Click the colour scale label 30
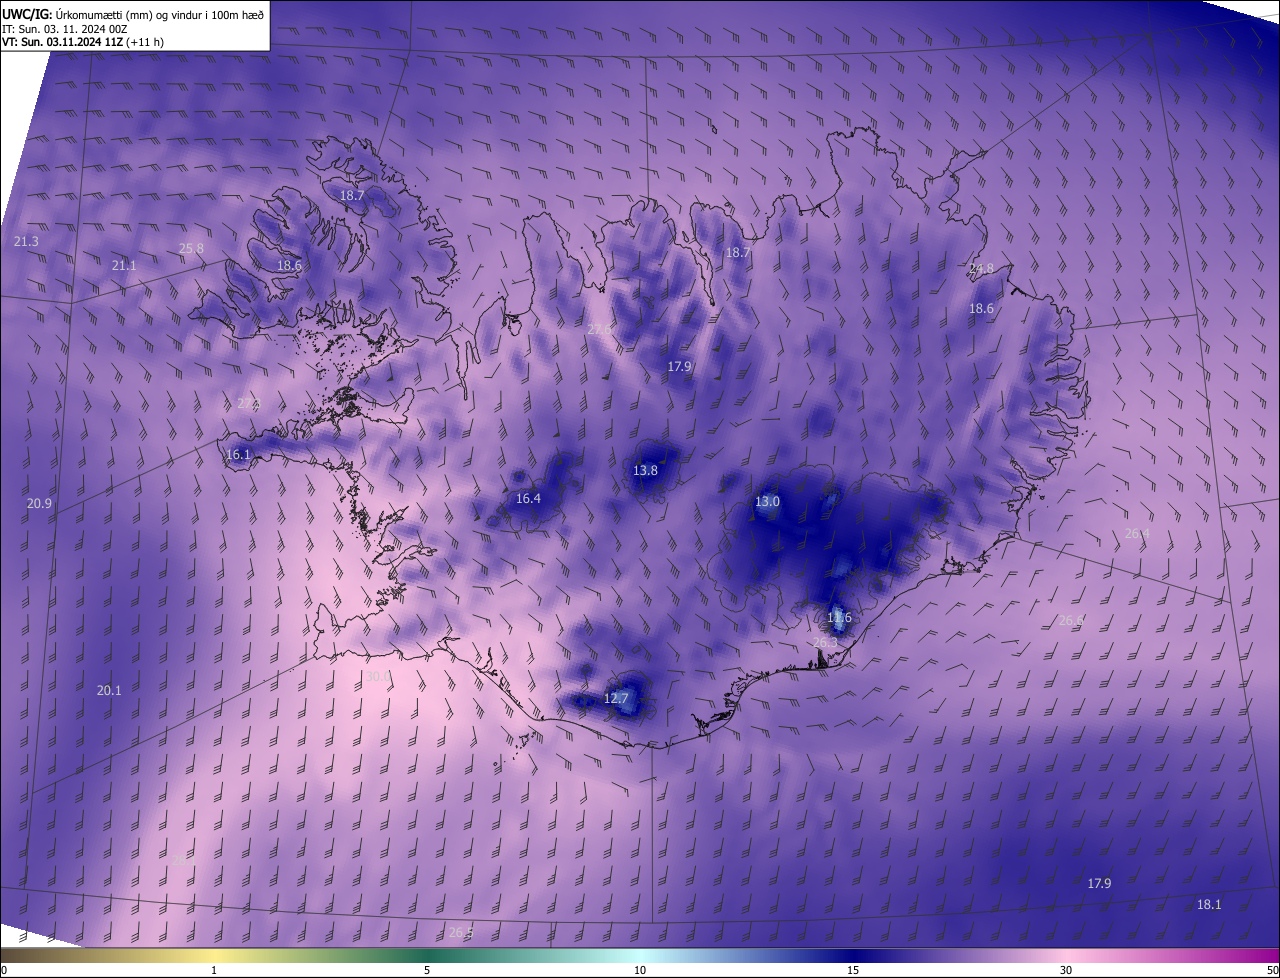This screenshot has width=1280, height=978. point(1066,970)
